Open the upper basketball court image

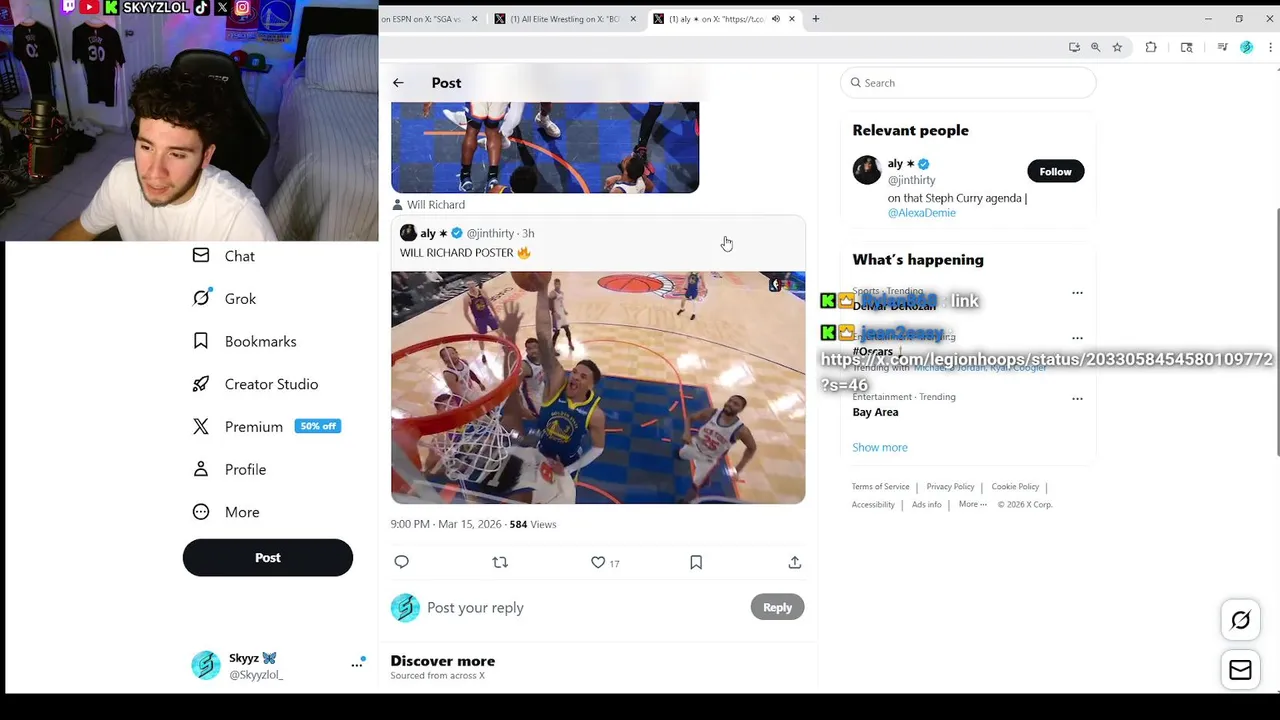[545, 147]
